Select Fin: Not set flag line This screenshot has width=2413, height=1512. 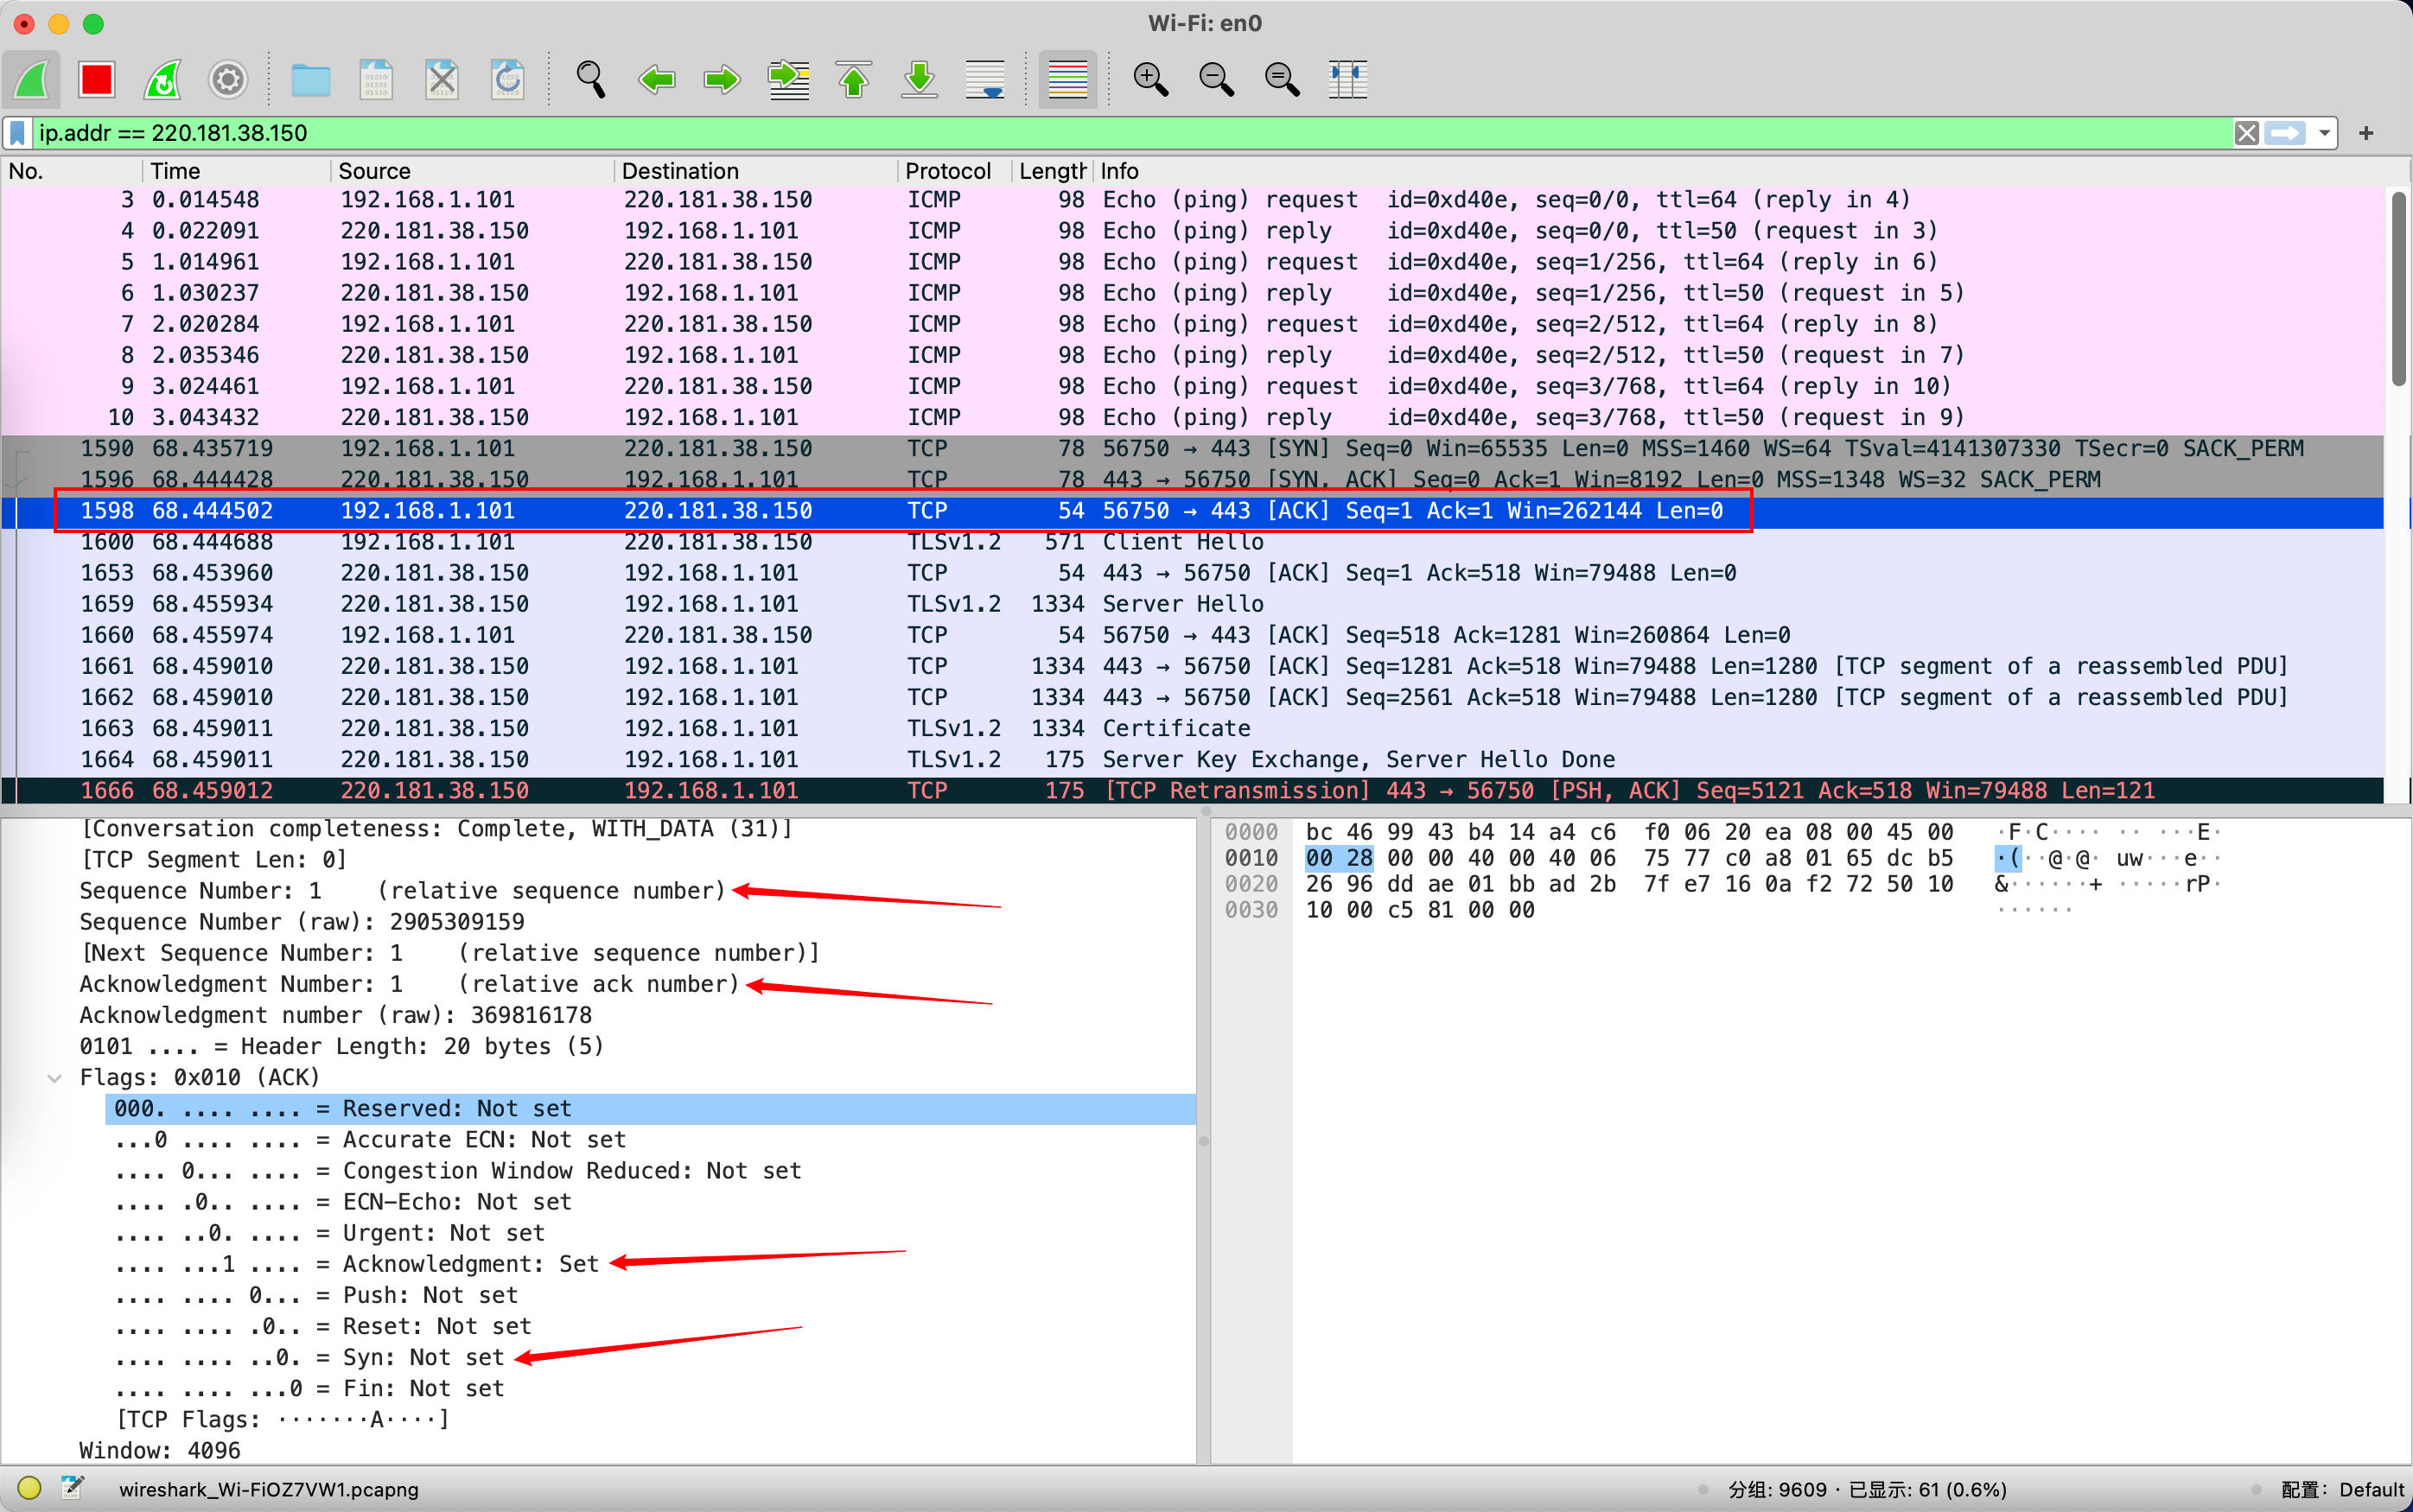[x=310, y=1389]
